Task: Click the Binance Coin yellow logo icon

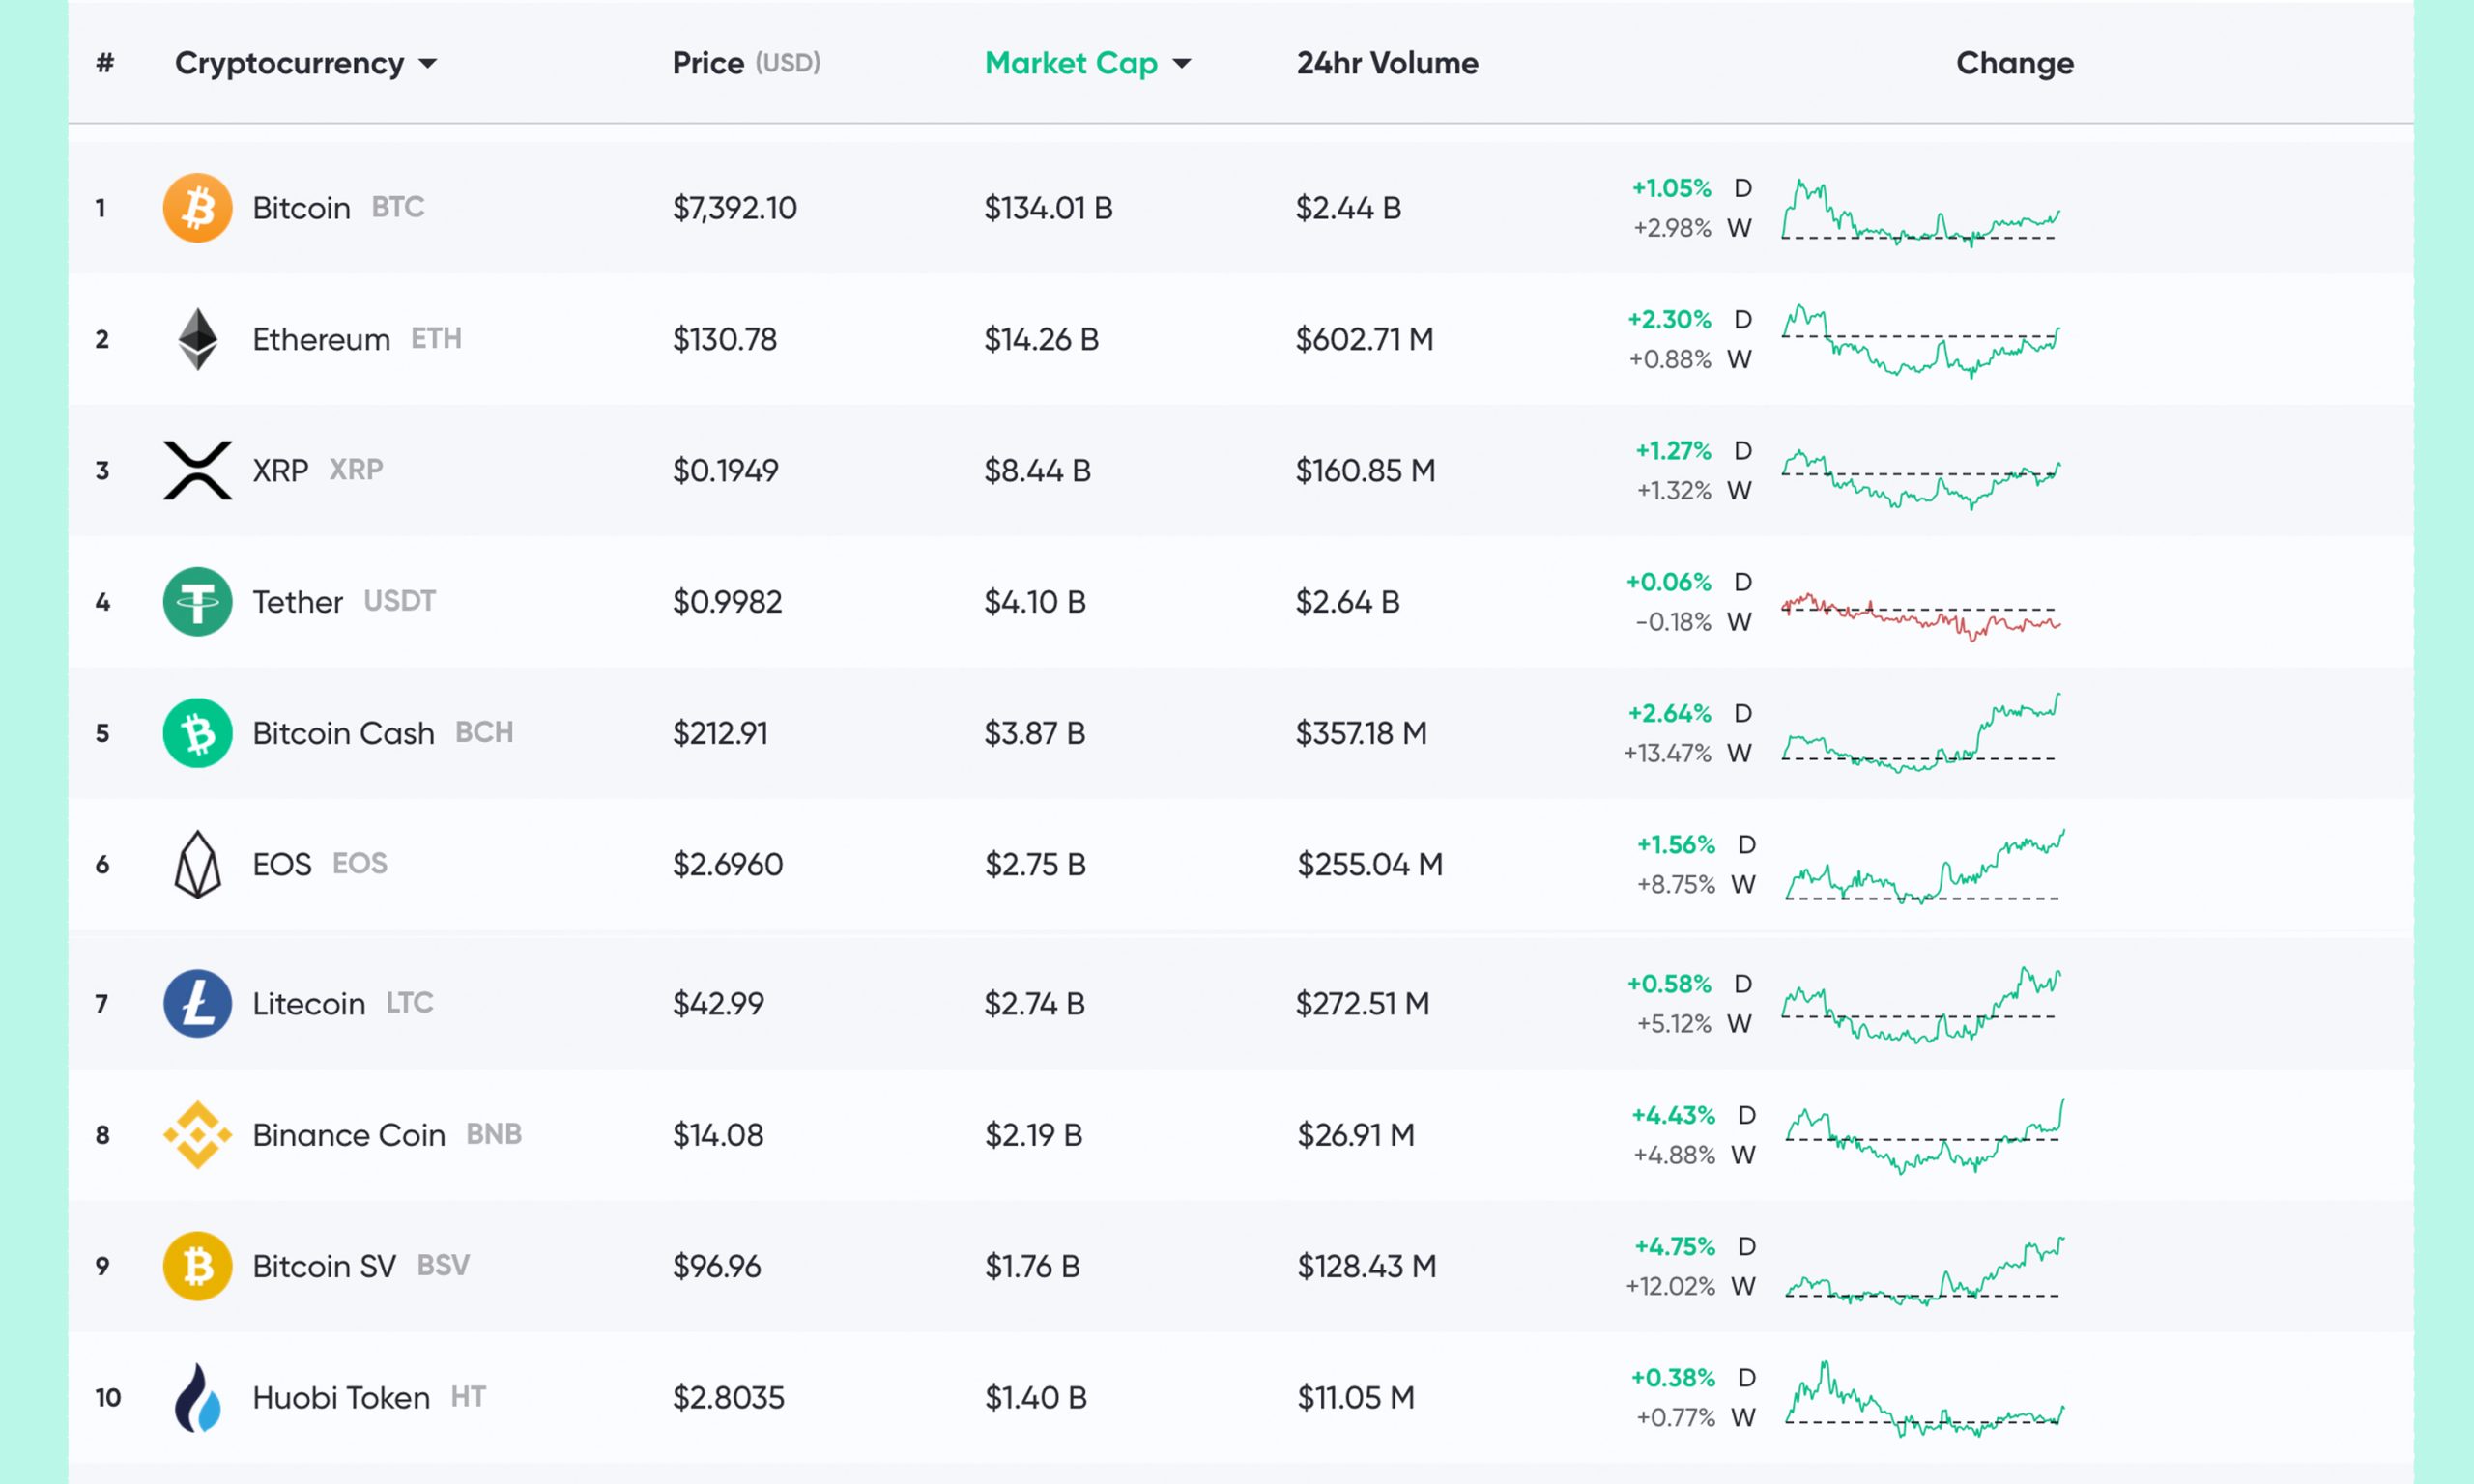Action: coord(197,1135)
